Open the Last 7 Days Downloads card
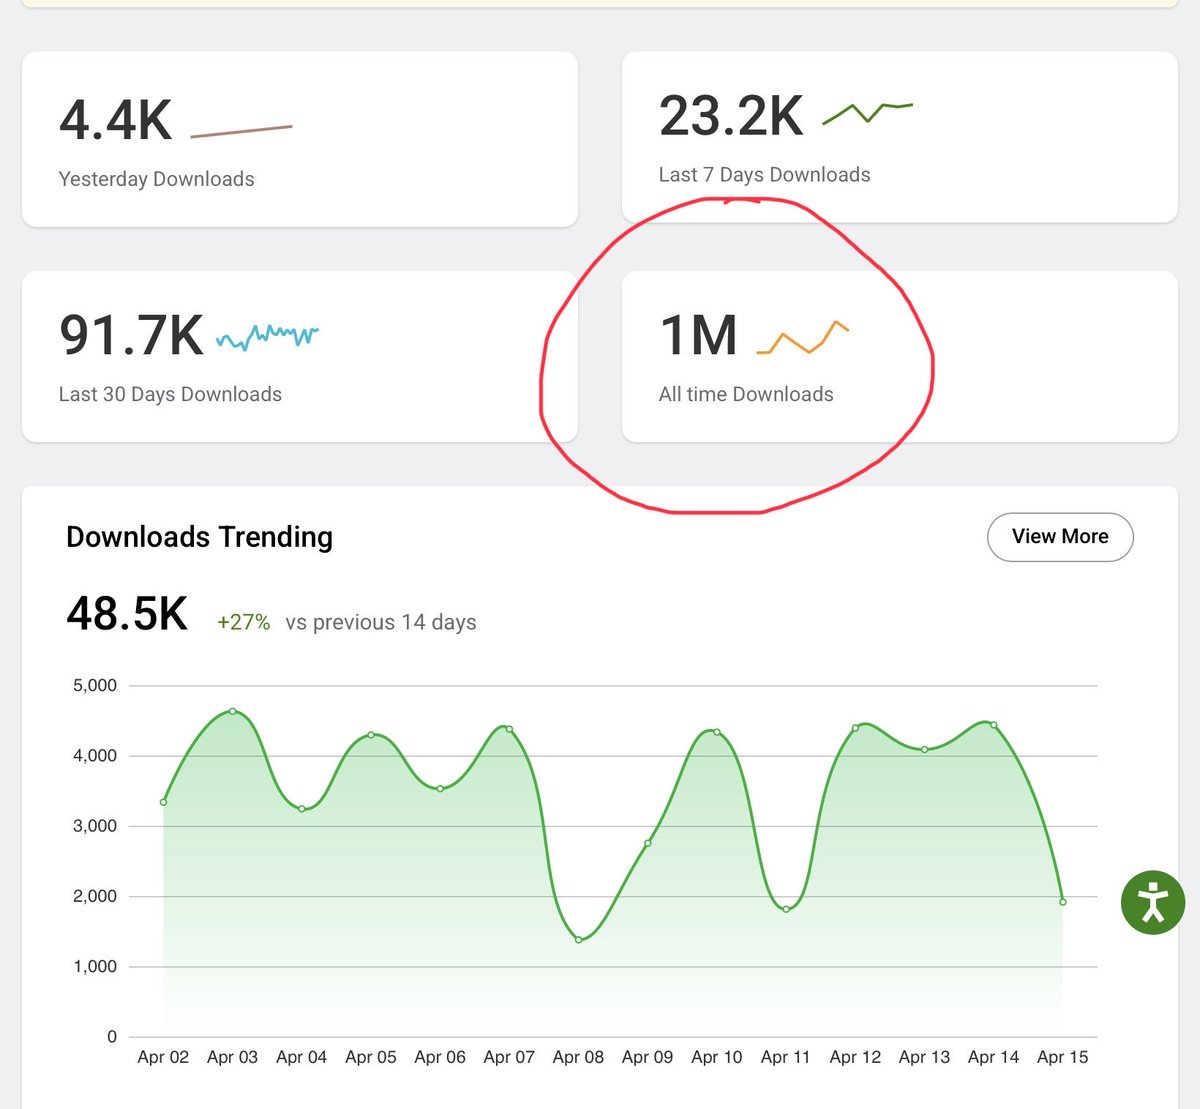 click(900, 137)
